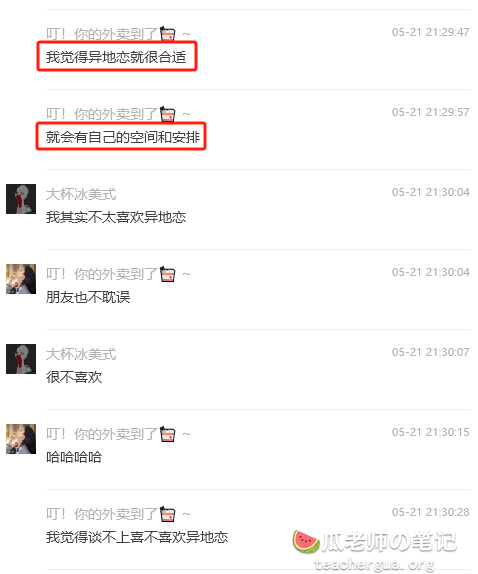Click message 我觉得谈不上喜不喜欢异地恋
Screen dimensions: 478x574
tap(137, 537)
